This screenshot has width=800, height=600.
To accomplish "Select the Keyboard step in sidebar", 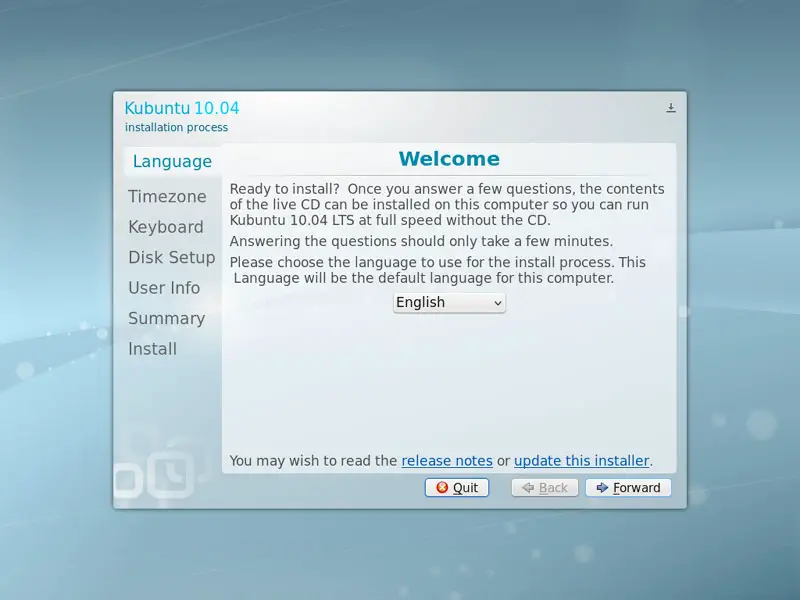I will coord(166,227).
